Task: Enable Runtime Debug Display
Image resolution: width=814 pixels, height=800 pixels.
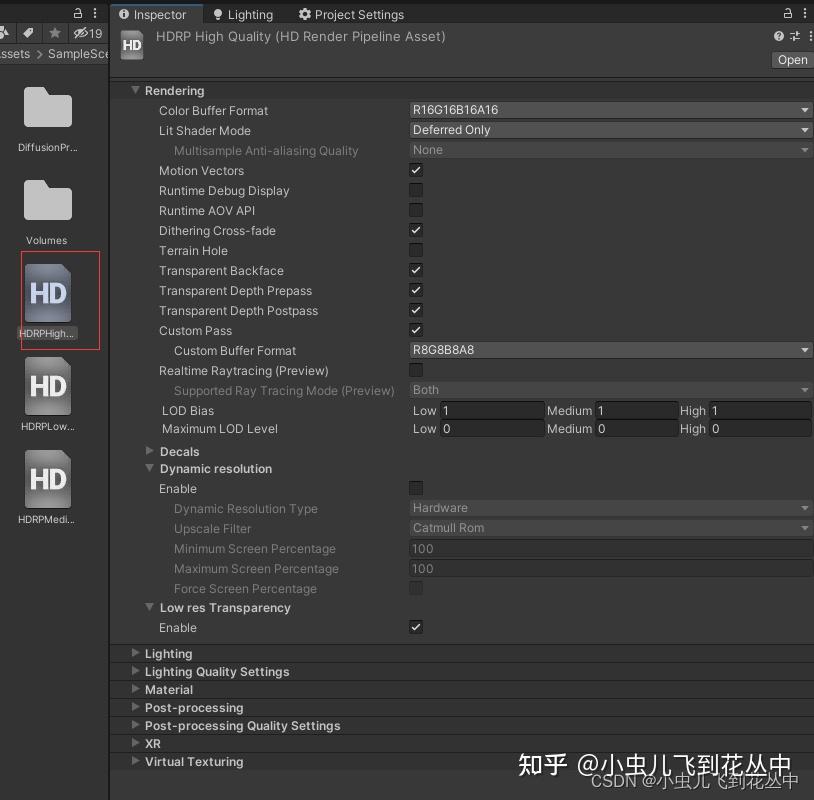Action: [x=416, y=190]
